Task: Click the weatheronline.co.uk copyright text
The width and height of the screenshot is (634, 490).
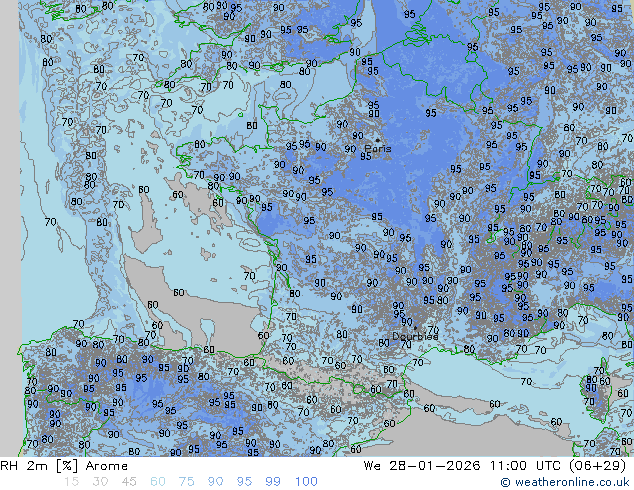Action: [565, 482]
